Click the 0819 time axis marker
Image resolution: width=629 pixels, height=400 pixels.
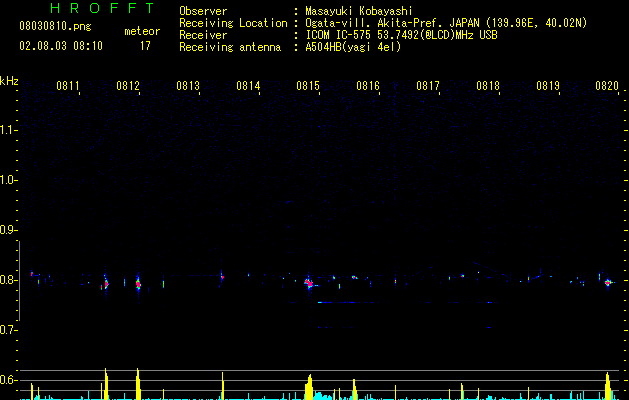[548, 86]
